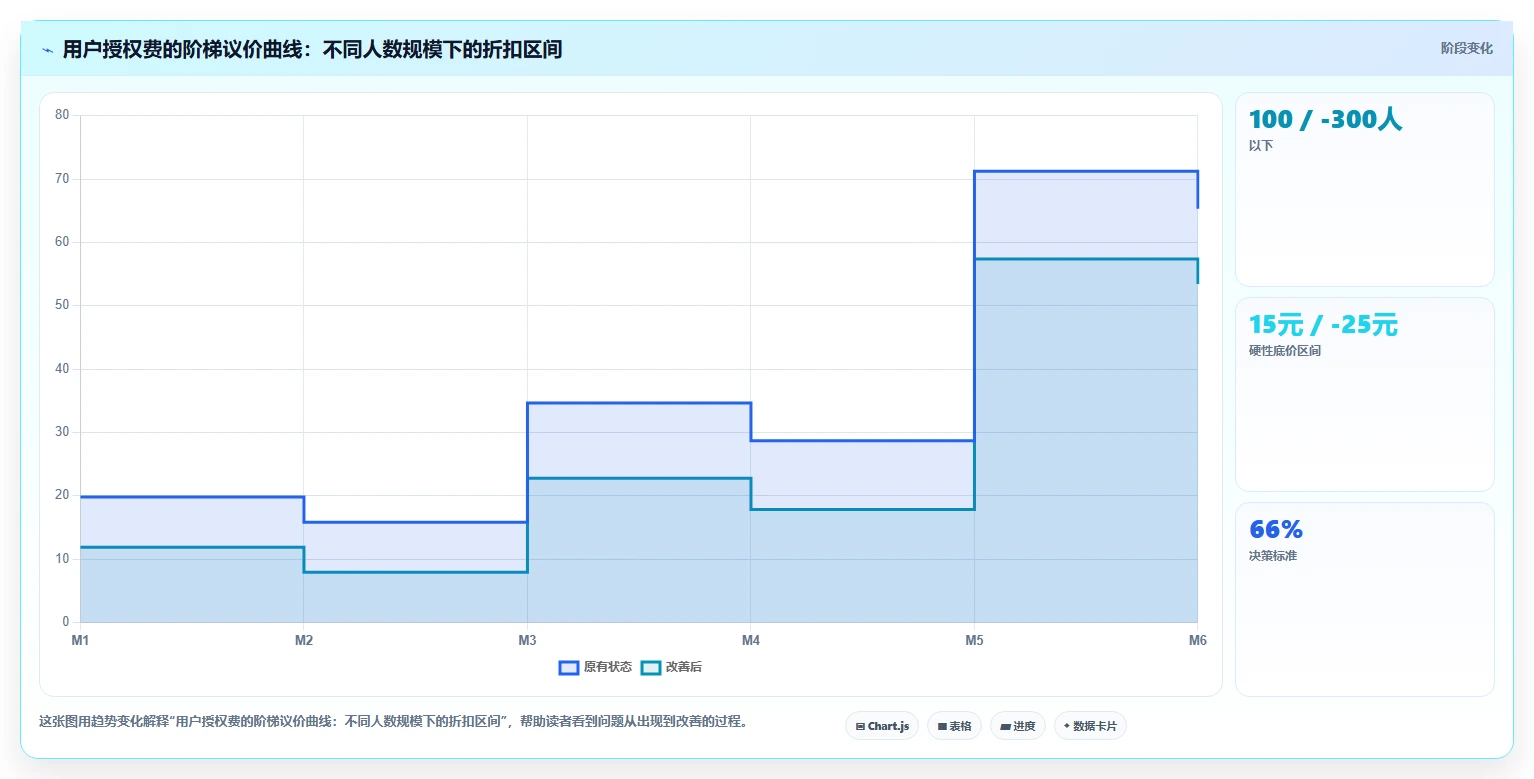
Task: Click the M1 label on the x-axis
Action: coord(80,641)
